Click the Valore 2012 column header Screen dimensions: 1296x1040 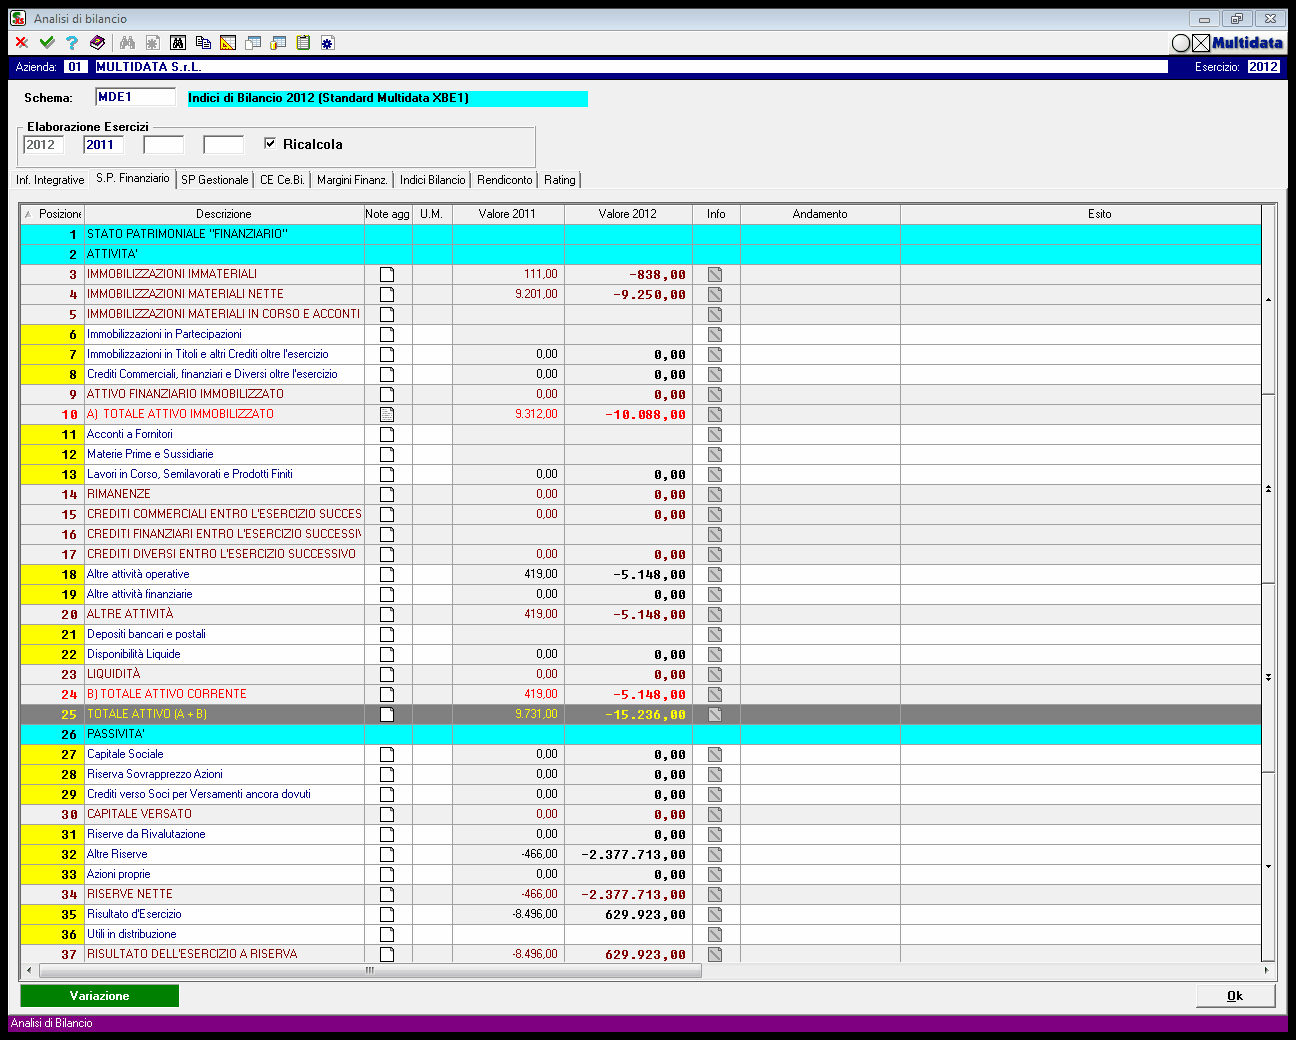(x=628, y=214)
